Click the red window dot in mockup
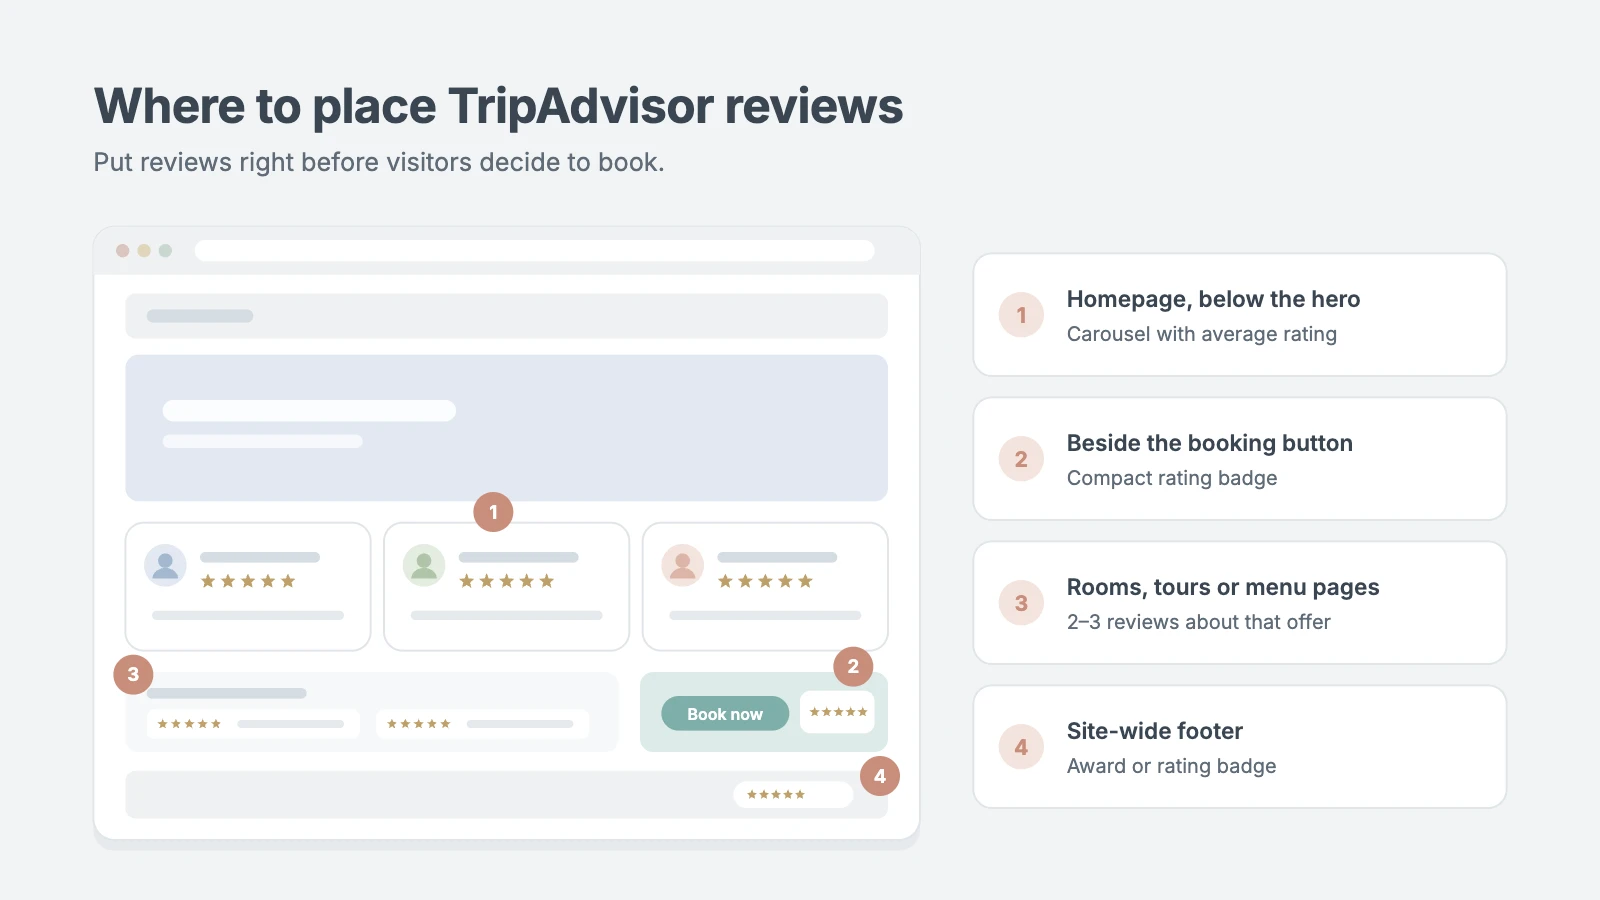This screenshot has height=900, width=1600. [122, 250]
